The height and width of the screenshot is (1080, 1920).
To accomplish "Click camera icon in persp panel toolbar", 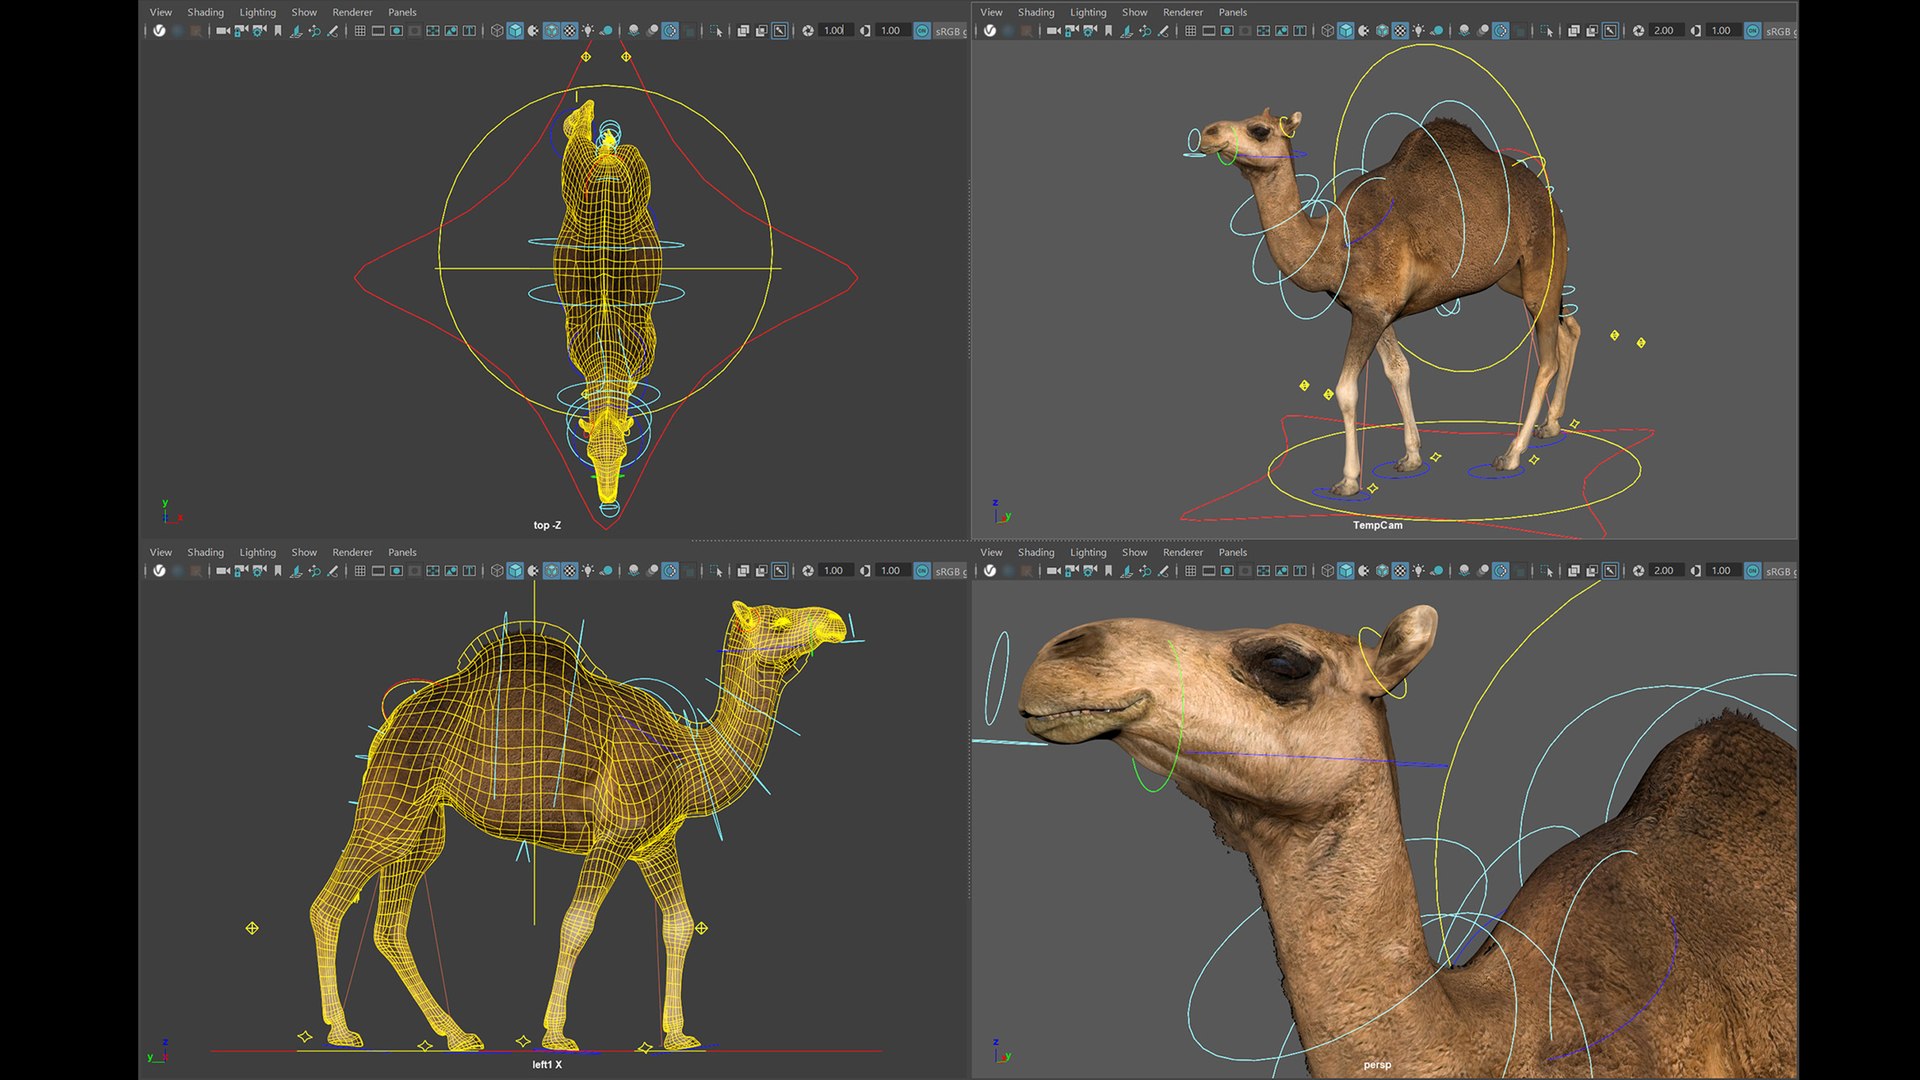I will point(1052,571).
